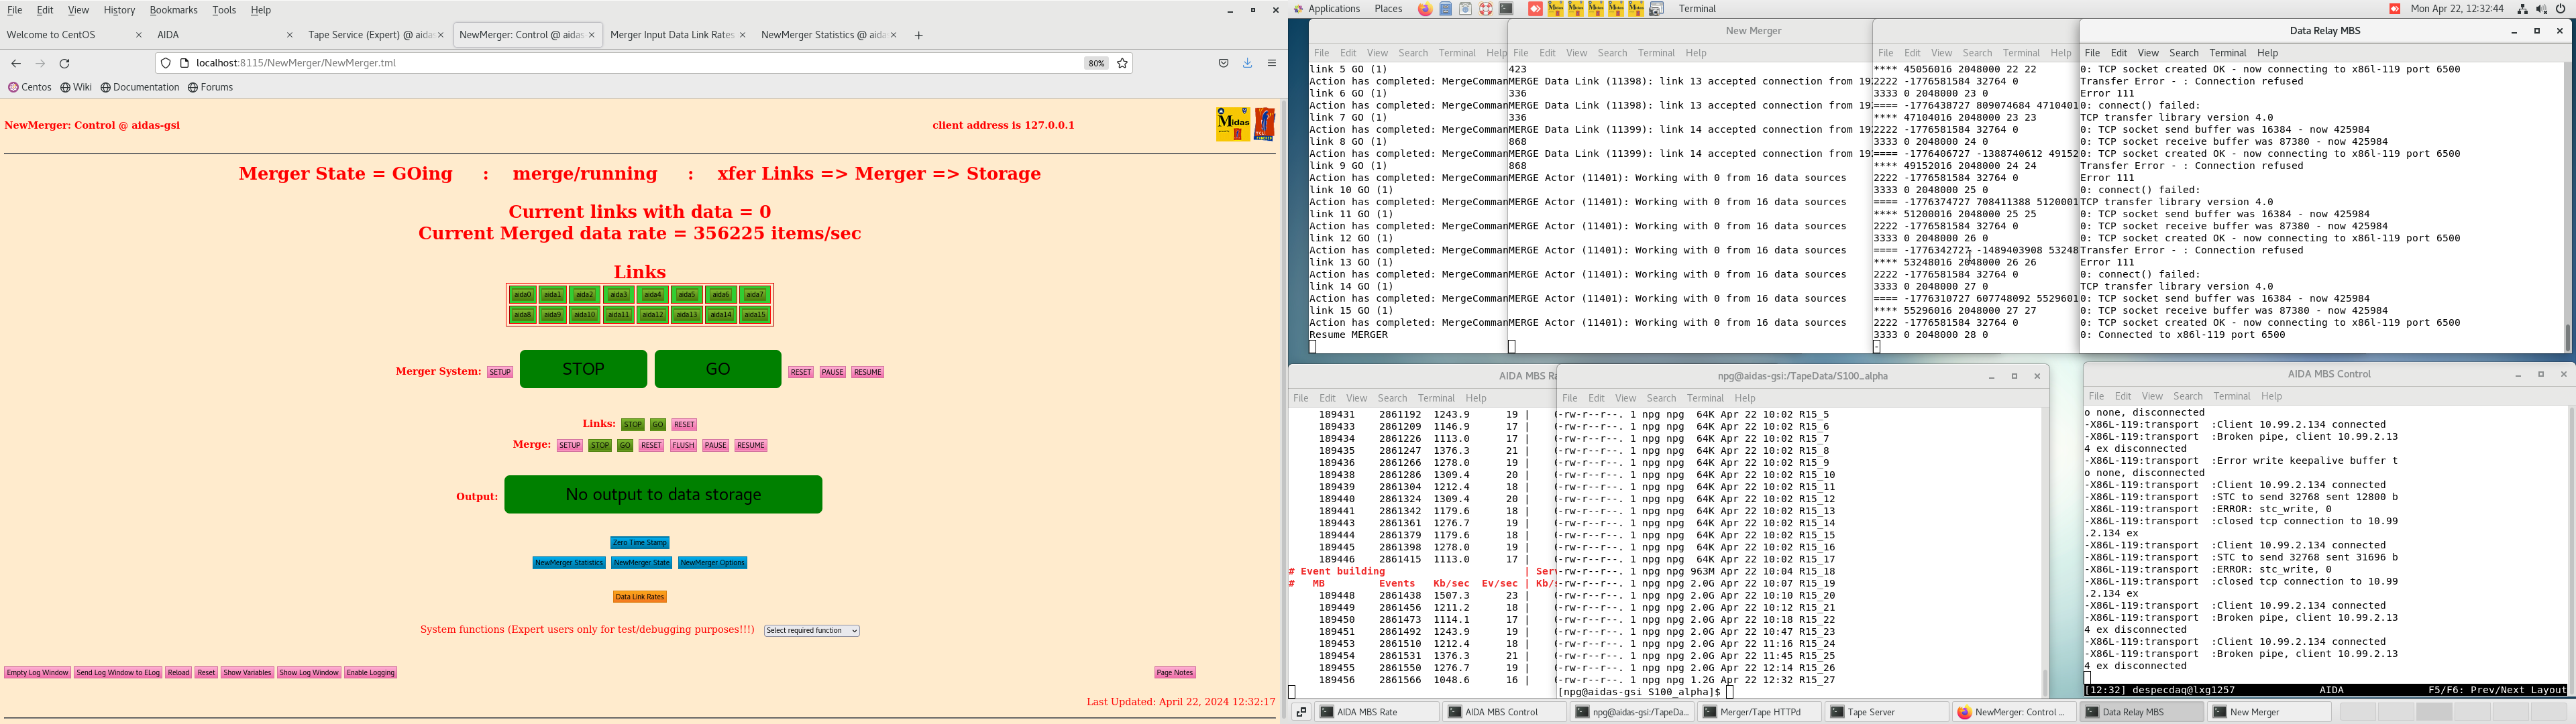Click the Links row RESET button
This screenshot has height=724, width=2576.
[684, 425]
